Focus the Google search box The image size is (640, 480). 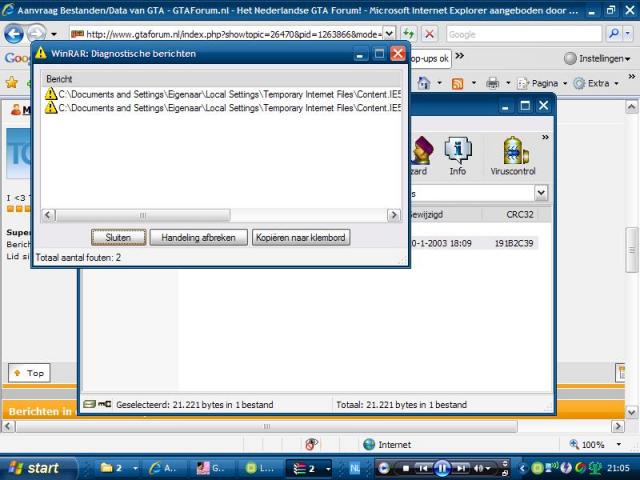click(x=524, y=34)
